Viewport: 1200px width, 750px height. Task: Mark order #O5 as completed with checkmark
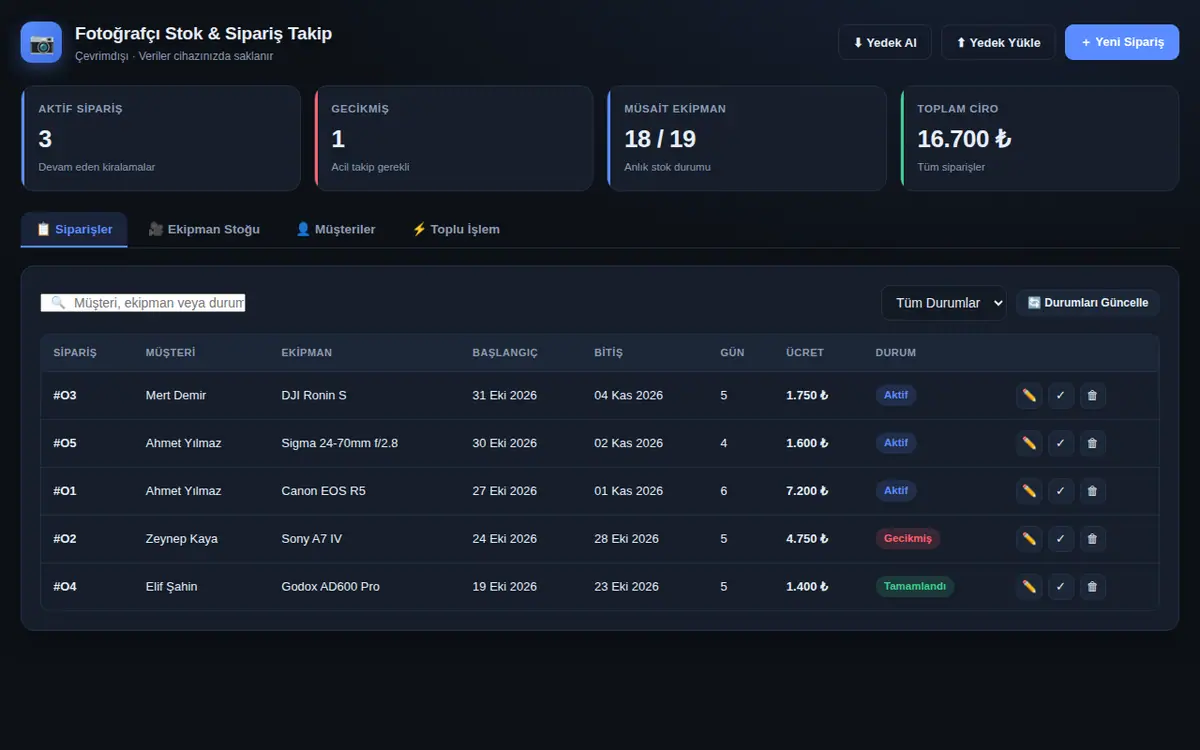[x=1061, y=443]
